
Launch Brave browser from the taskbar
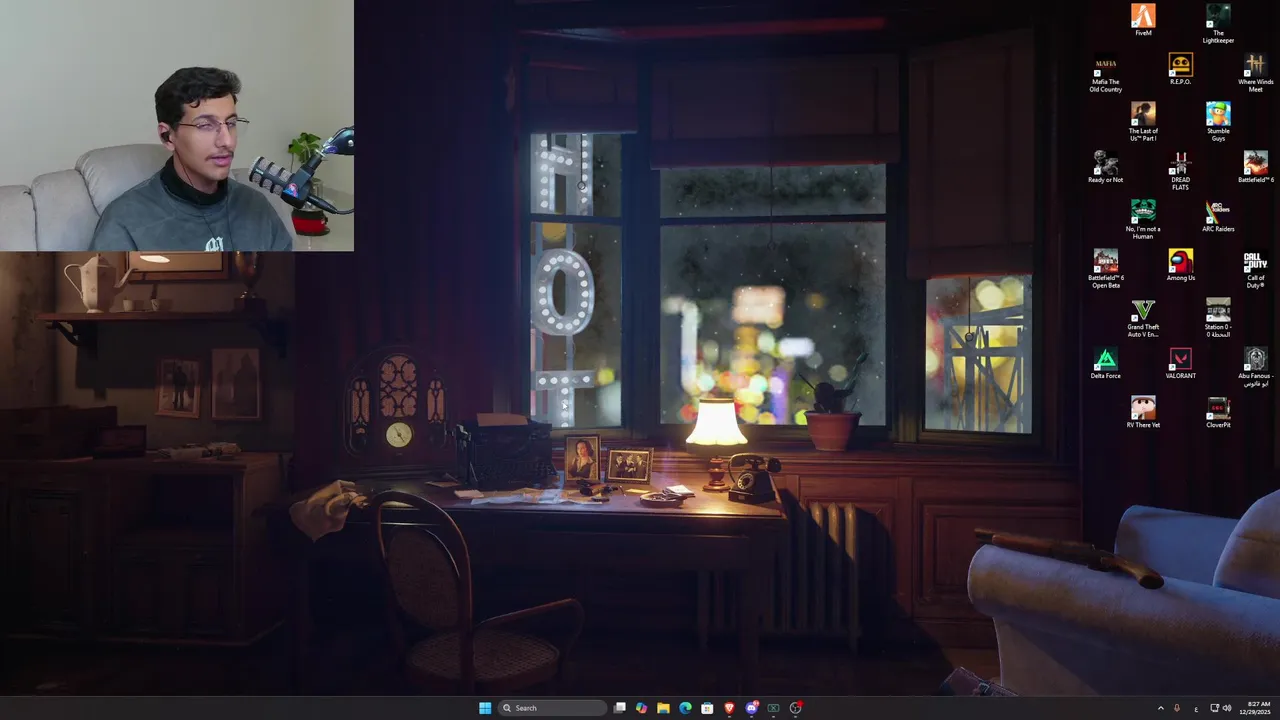tap(729, 708)
